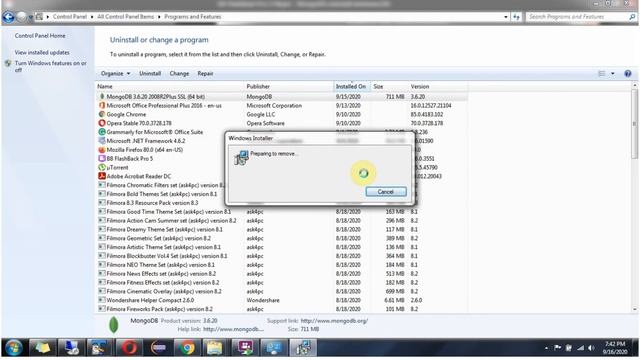Click the navigation Back arrow button
640x360 pixels.
pos(8,17)
